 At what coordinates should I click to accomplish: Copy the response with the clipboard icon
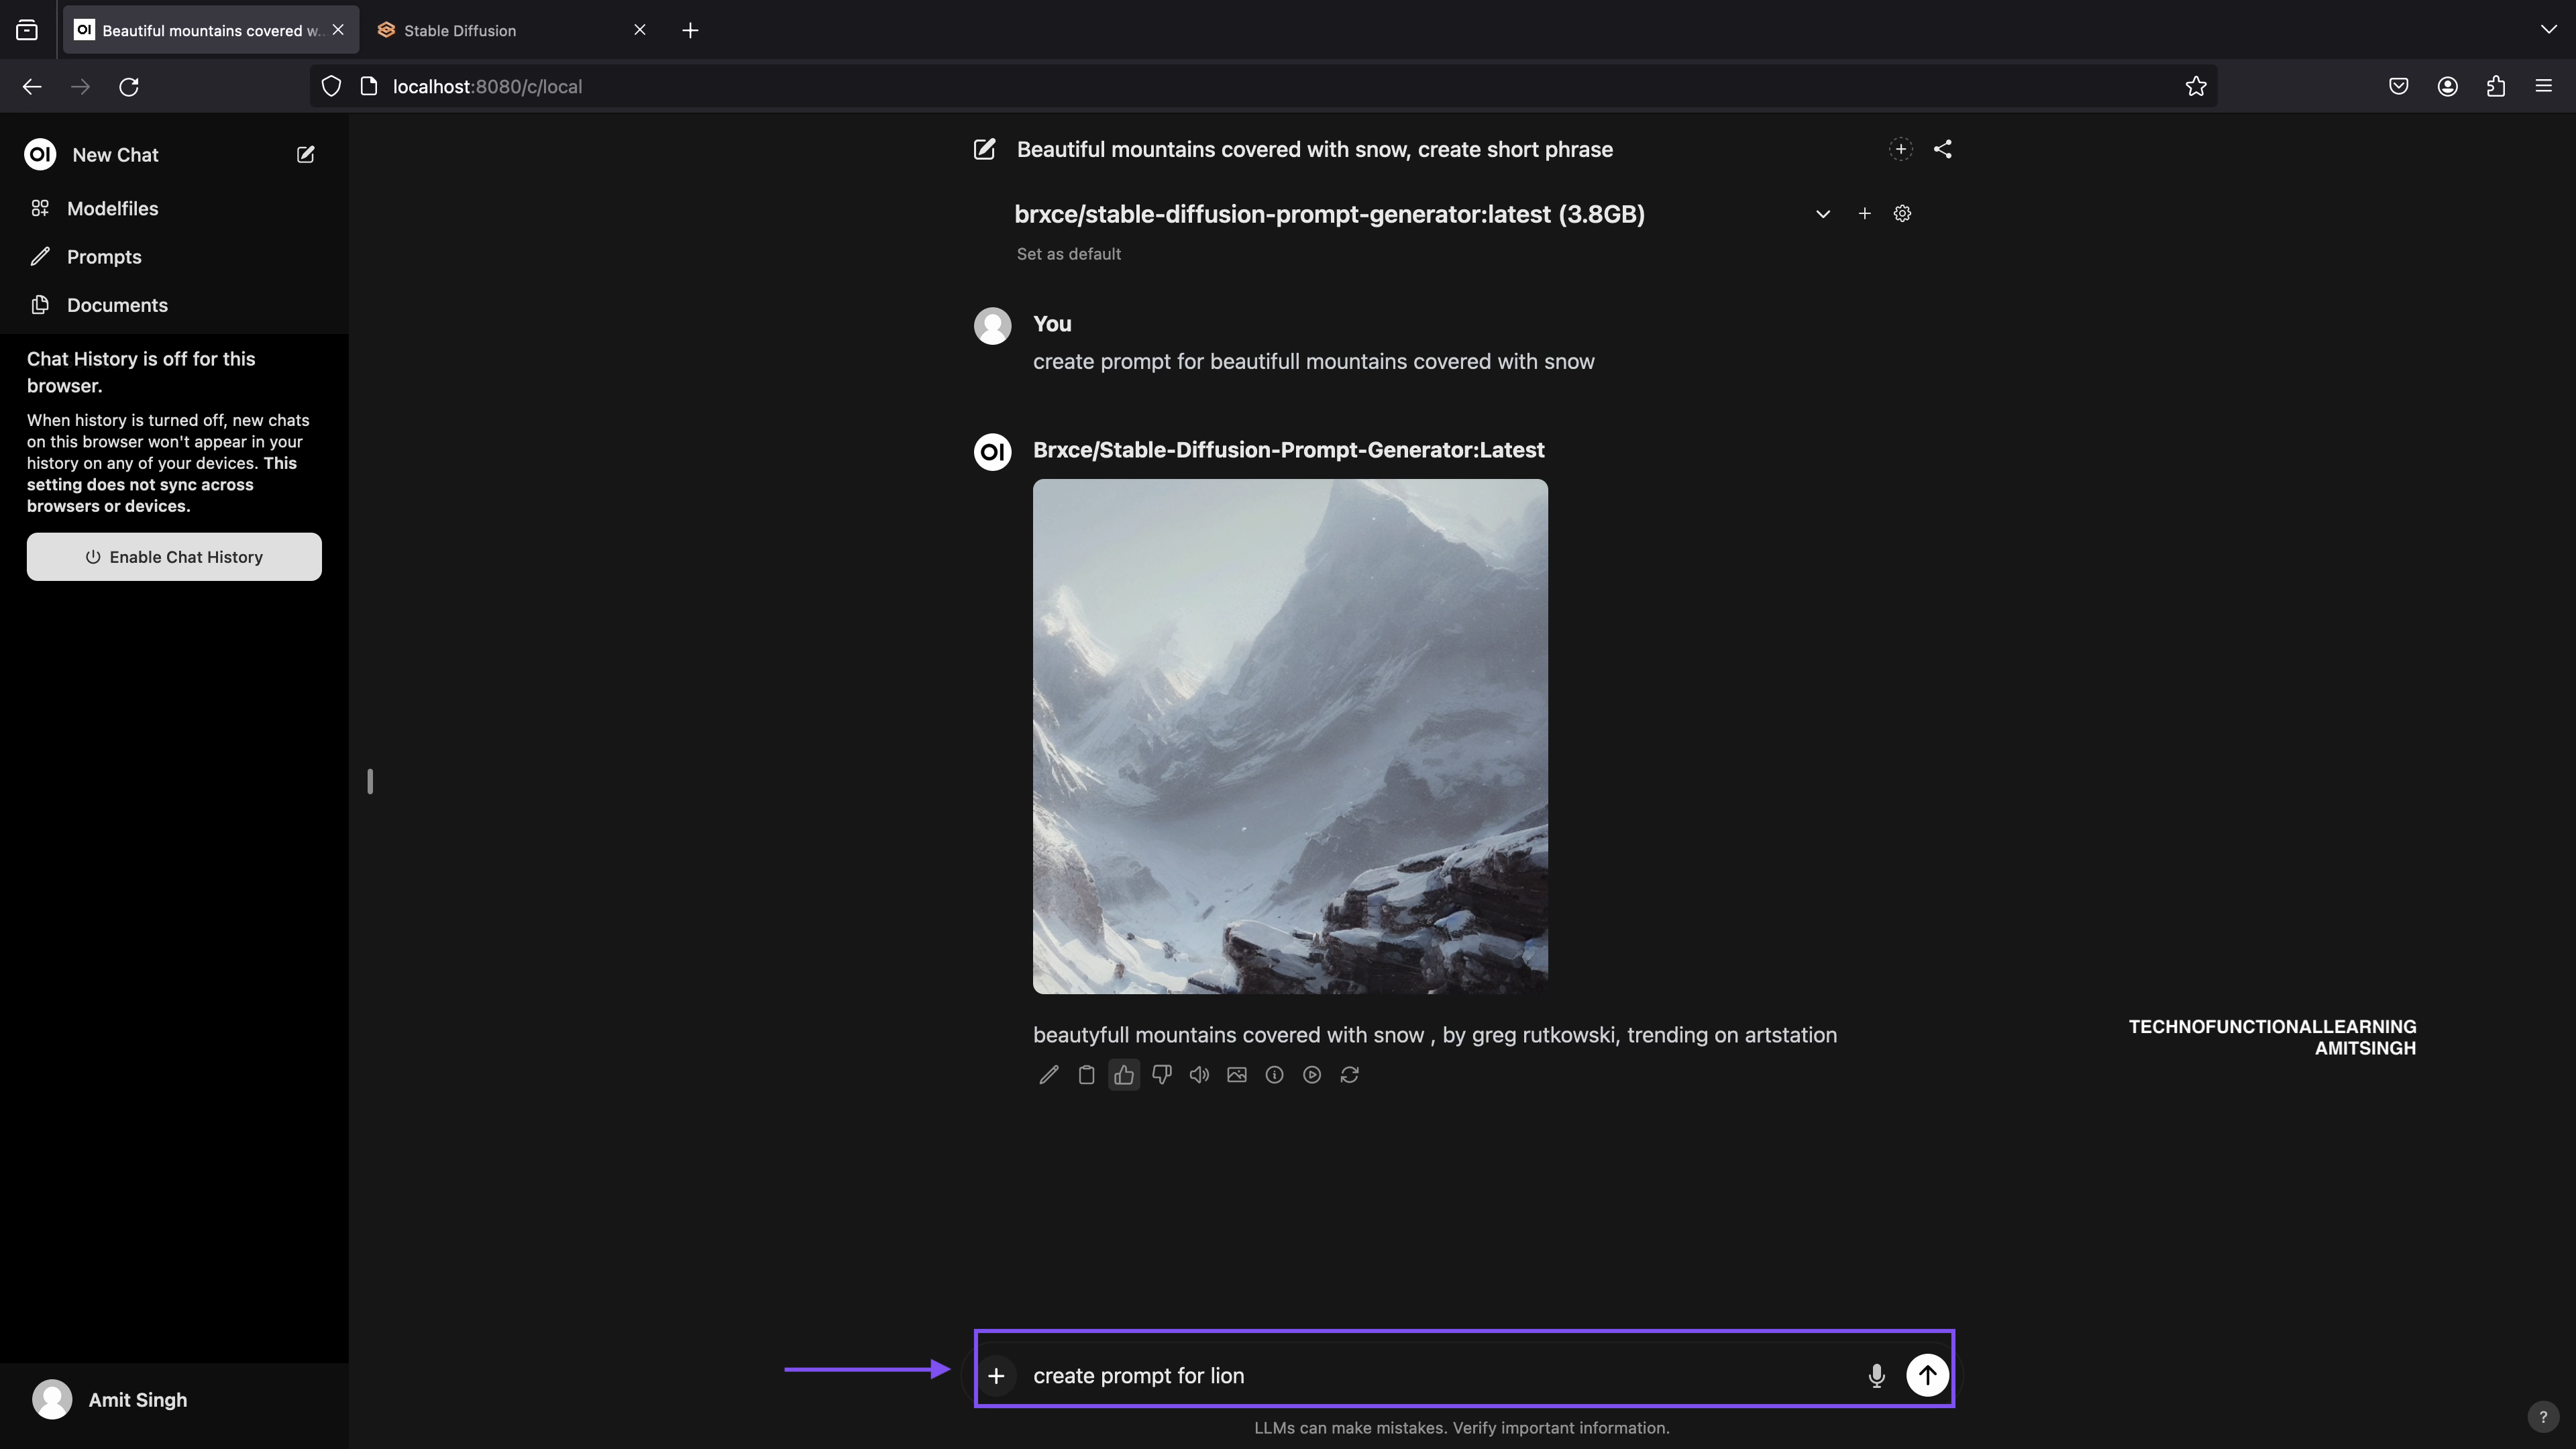(1086, 1075)
